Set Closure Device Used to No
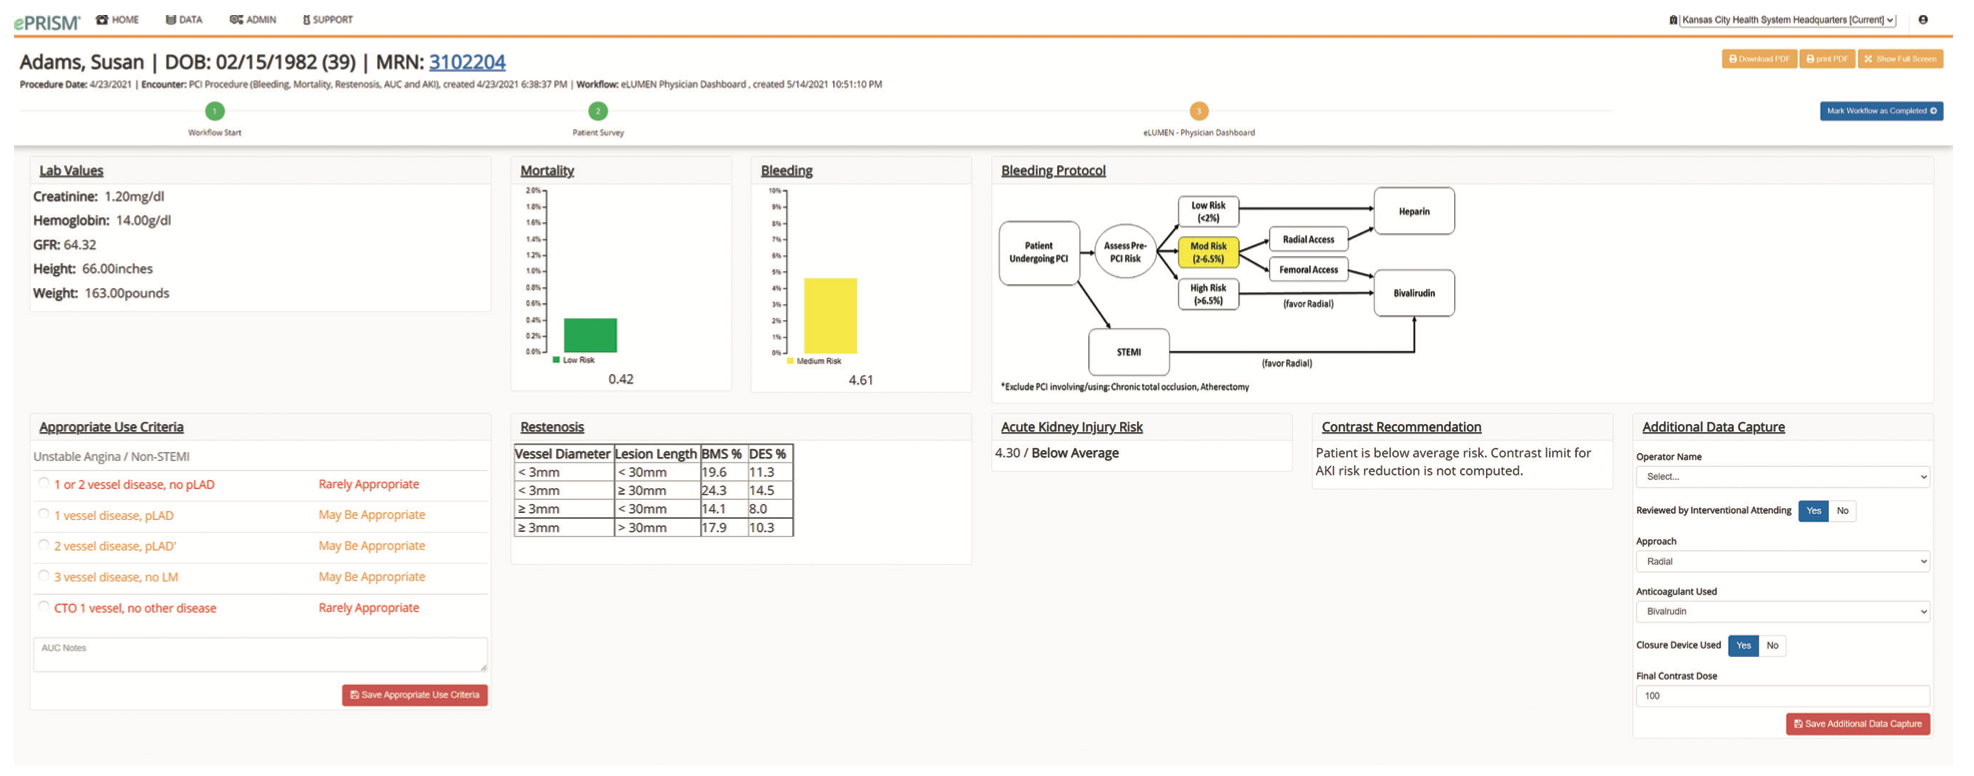Viewport: 1974px width, 776px height. coord(1772,646)
